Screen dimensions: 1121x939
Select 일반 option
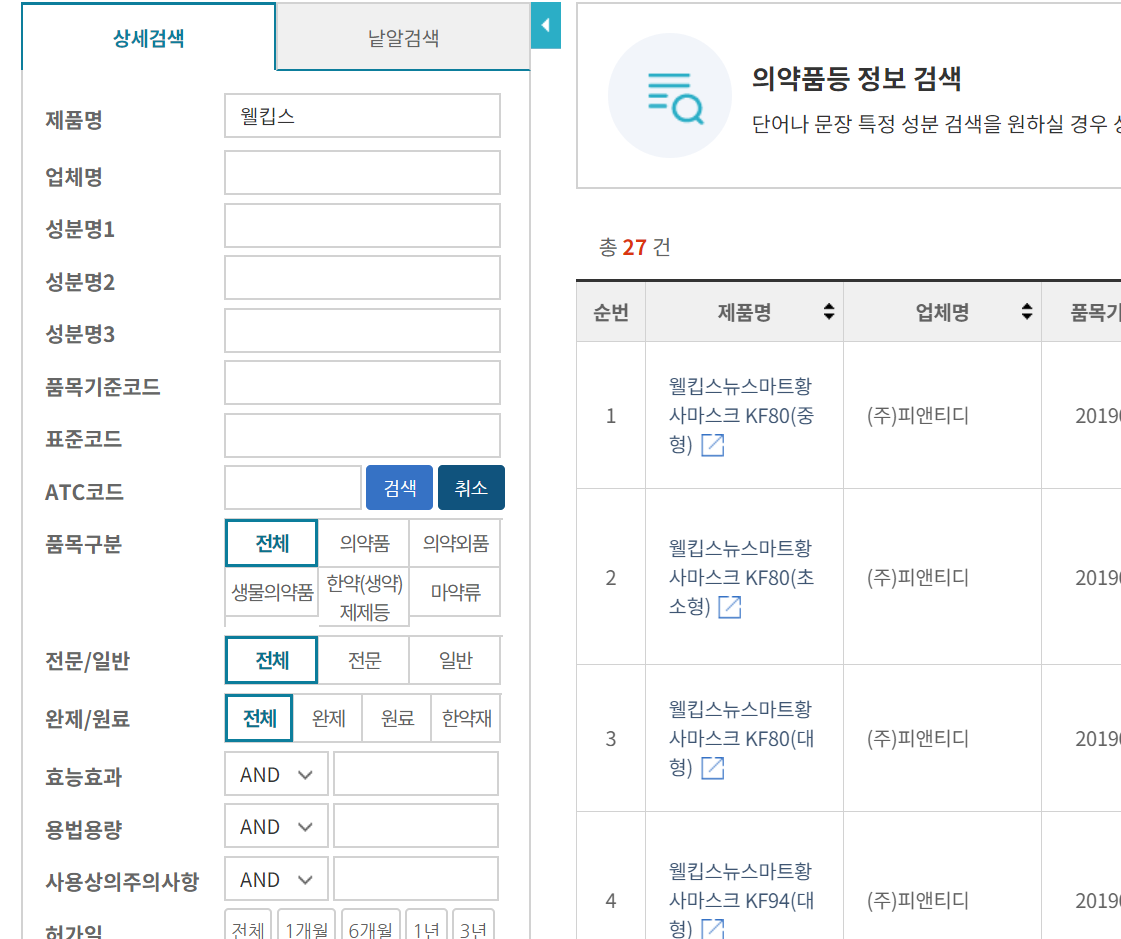click(x=455, y=660)
